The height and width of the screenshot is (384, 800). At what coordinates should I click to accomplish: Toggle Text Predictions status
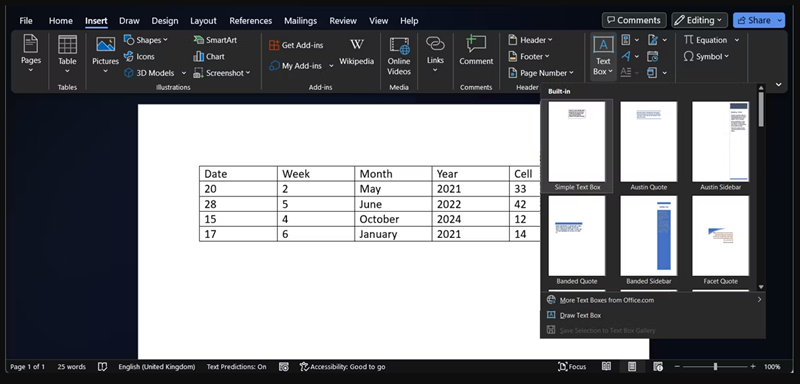[236, 367]
